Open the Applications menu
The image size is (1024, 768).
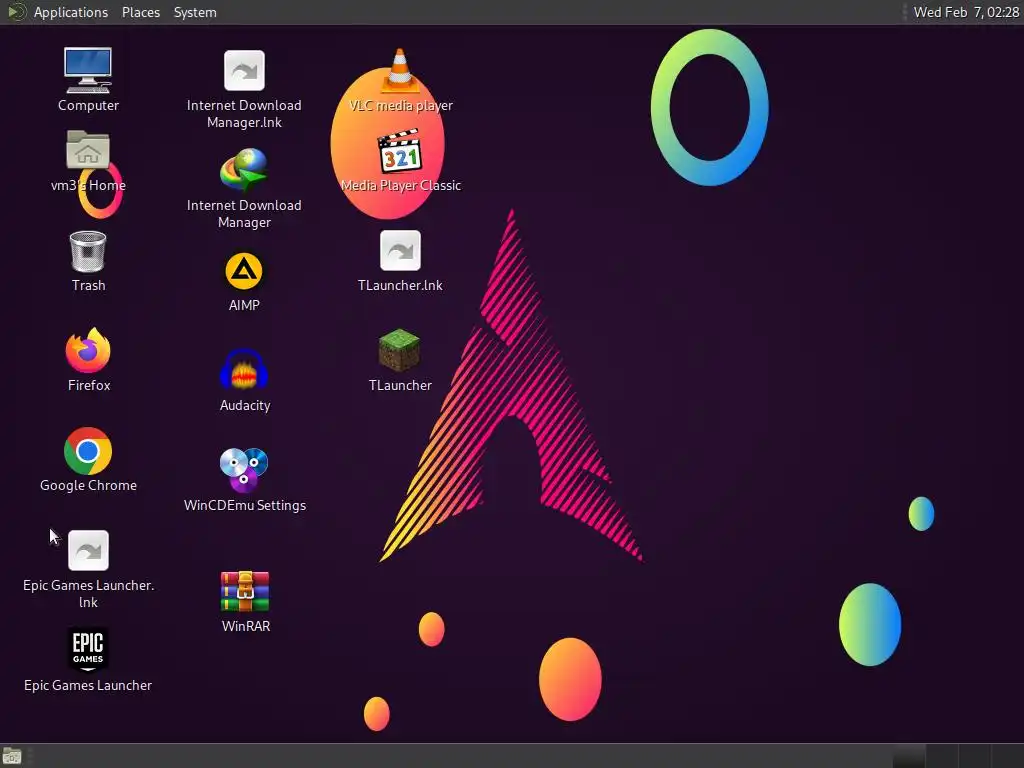(71, 12)
